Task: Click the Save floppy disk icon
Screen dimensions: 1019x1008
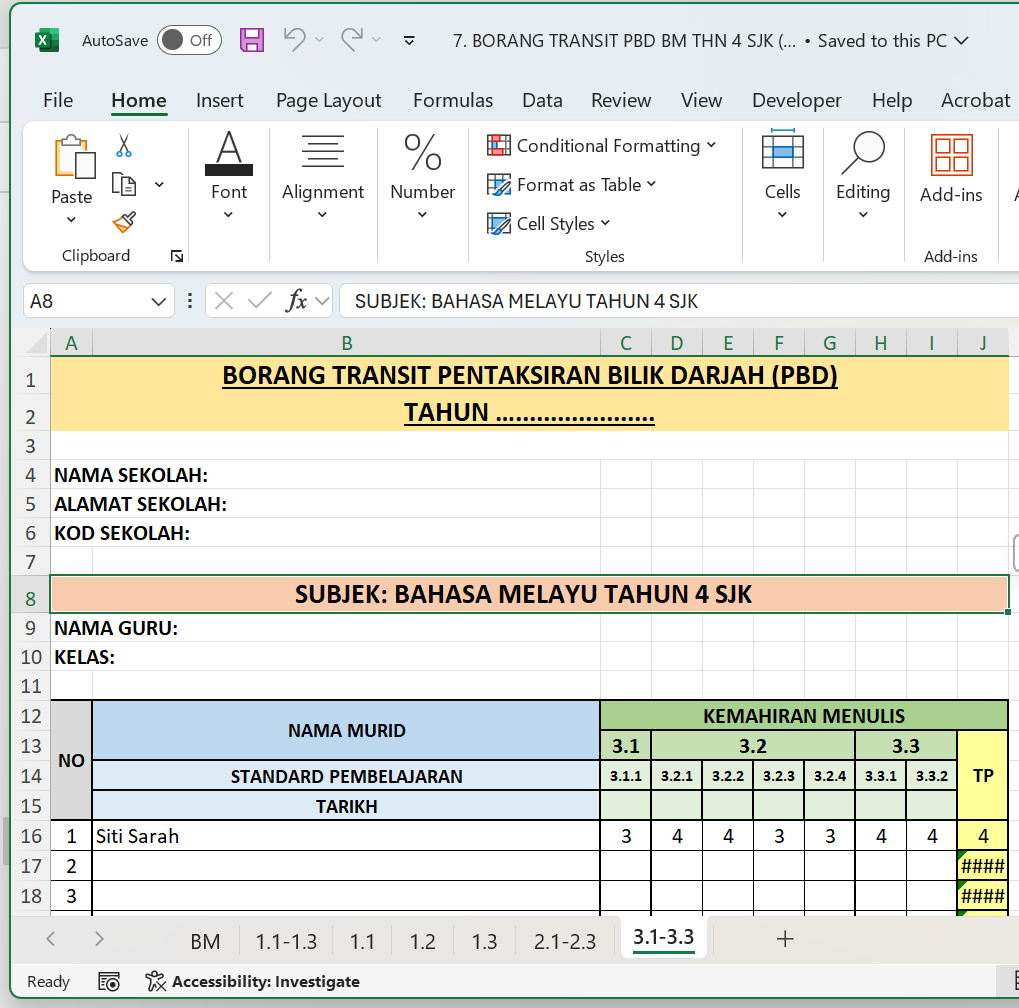Action: coord(252,40)
